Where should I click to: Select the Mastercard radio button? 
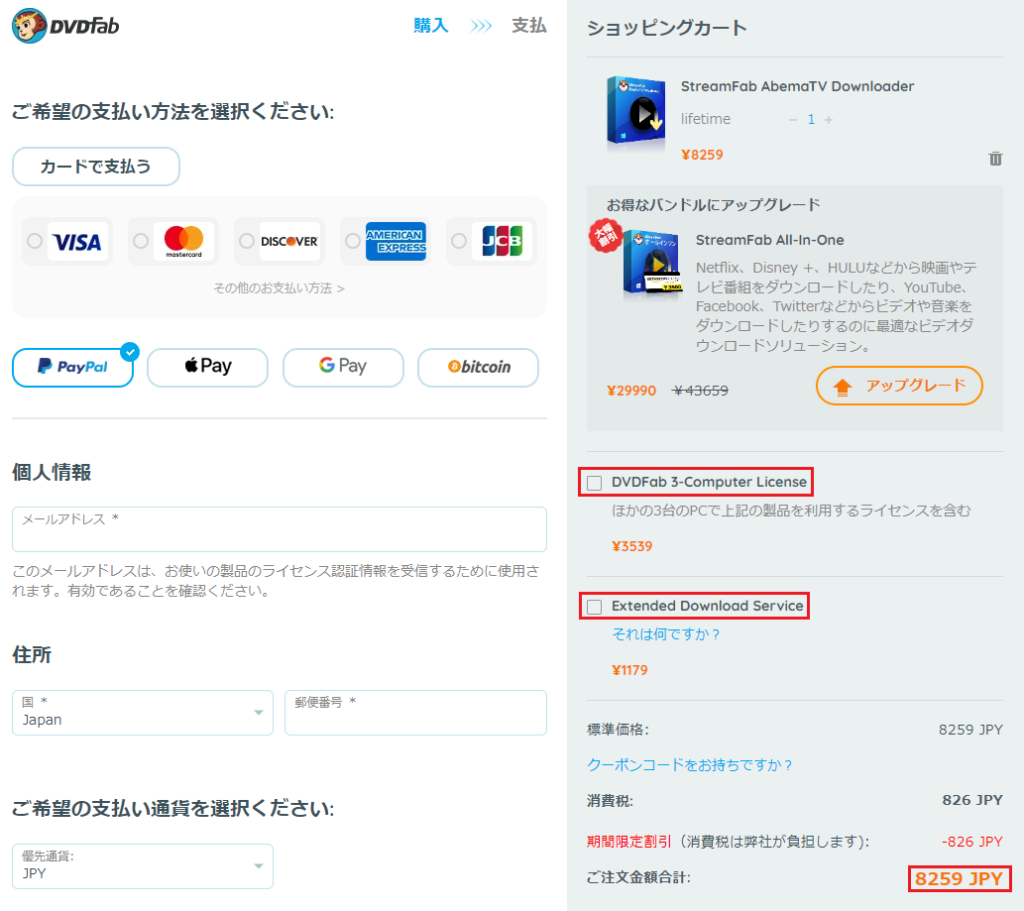(140, 241)
